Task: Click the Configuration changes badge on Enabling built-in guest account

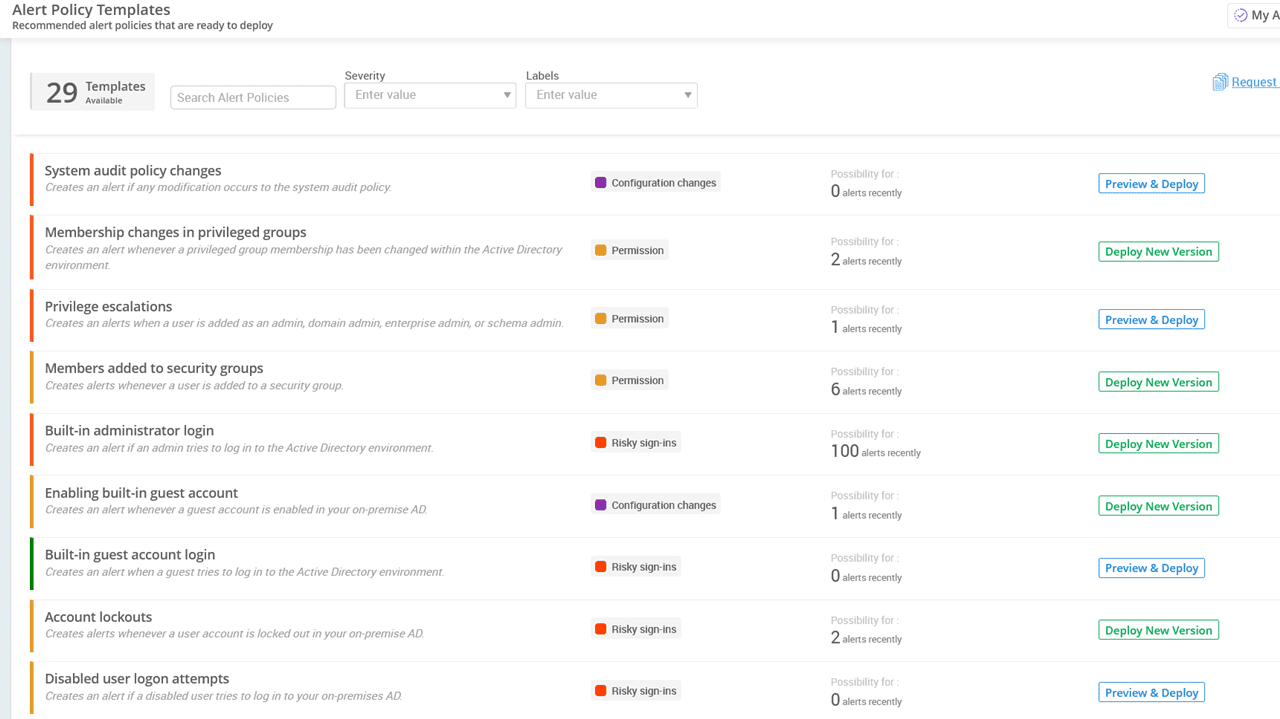Action: point(656,504)
